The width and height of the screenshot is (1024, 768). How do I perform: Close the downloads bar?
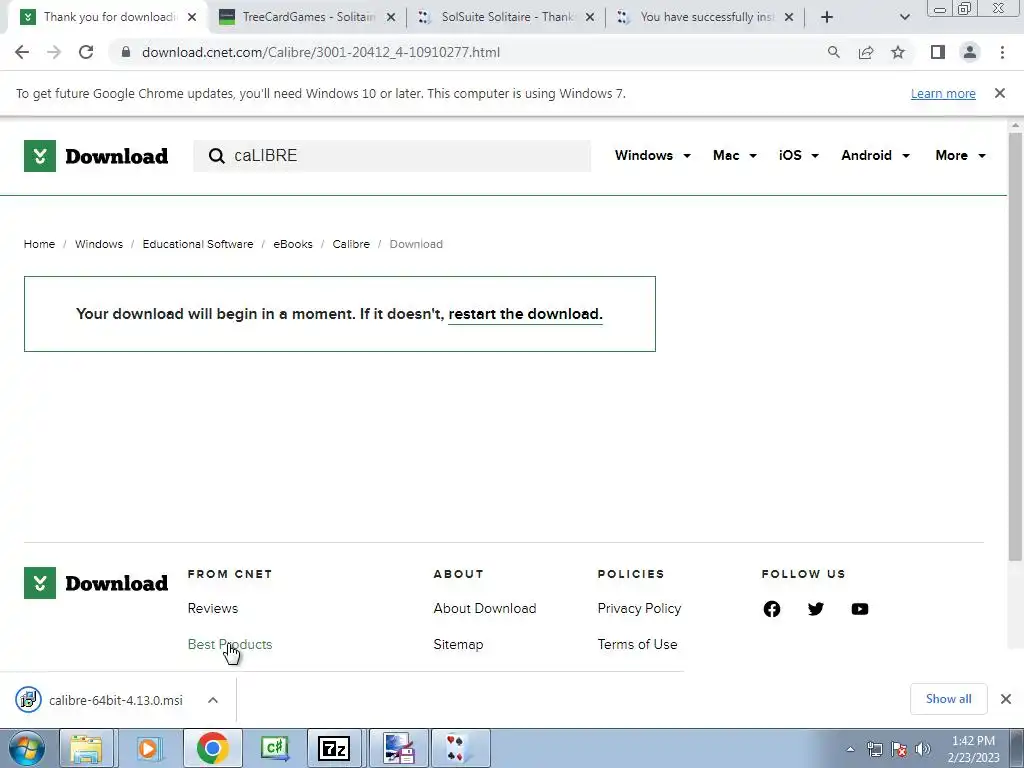(1006, 699)
